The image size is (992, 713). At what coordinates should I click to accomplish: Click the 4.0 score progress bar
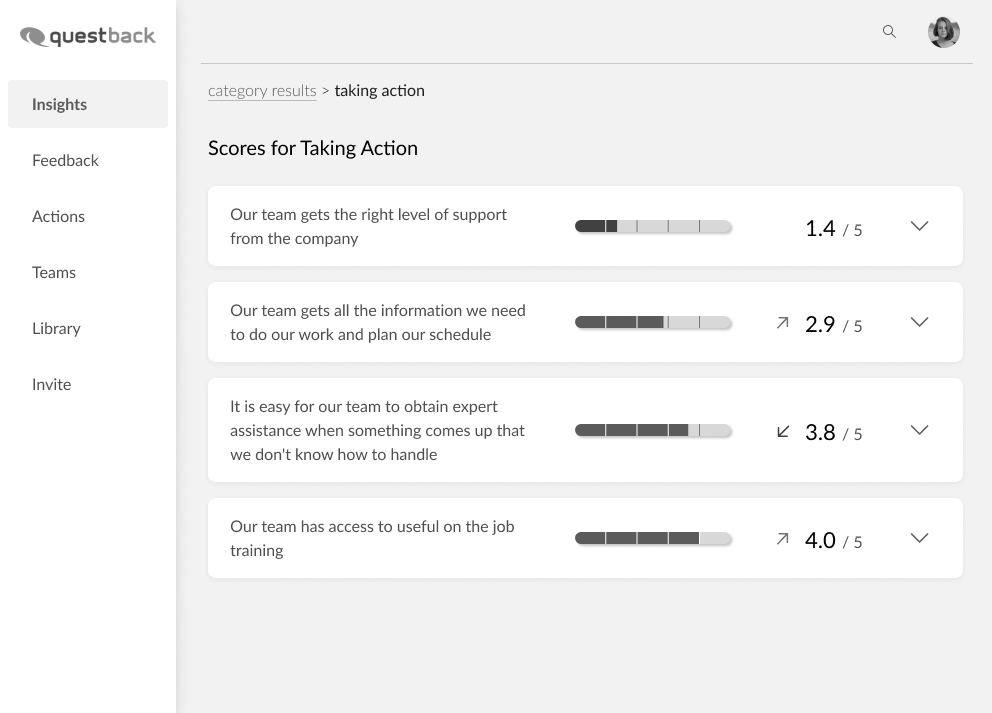click(653, 538)
